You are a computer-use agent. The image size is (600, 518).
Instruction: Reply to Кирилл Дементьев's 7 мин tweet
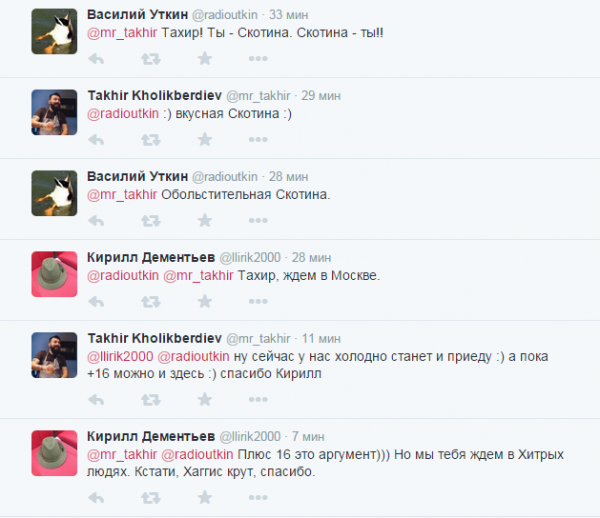click(96, 498)
